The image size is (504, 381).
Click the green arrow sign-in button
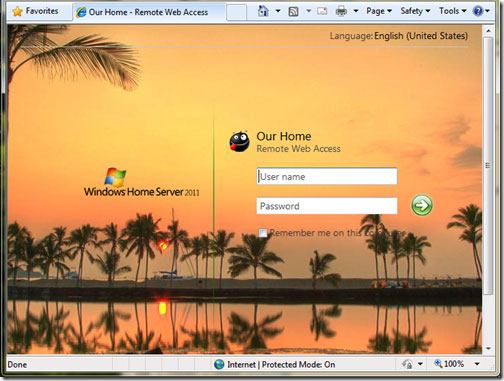pos(422,205)
